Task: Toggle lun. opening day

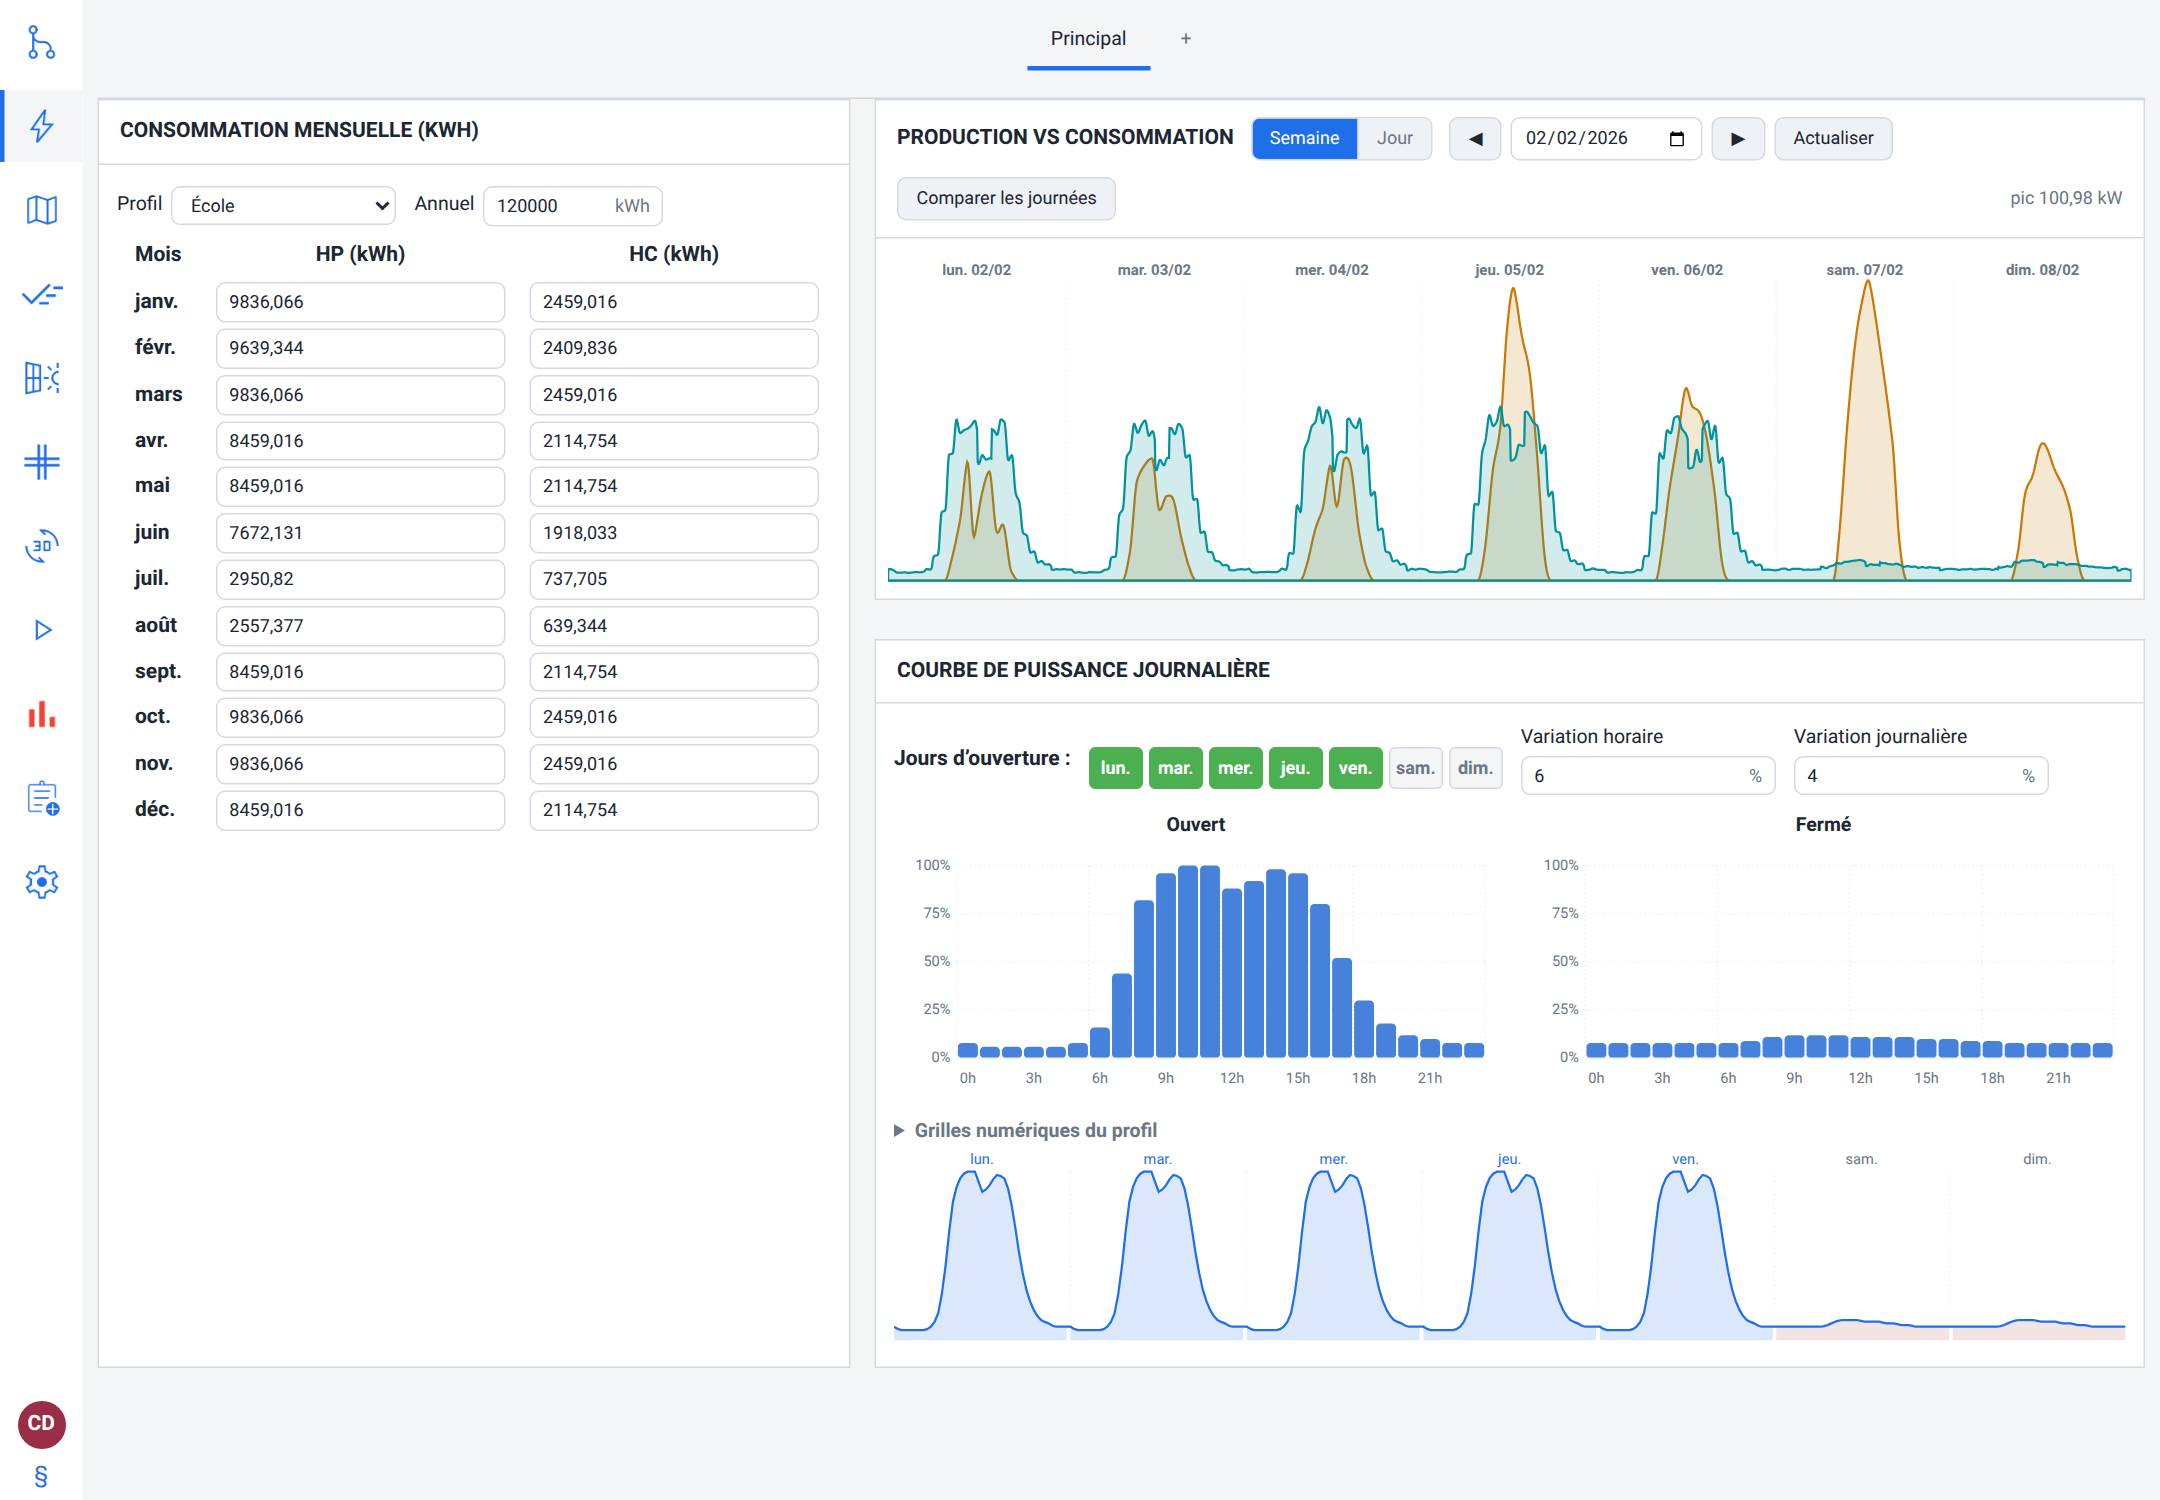Action: pos(1115,768)
